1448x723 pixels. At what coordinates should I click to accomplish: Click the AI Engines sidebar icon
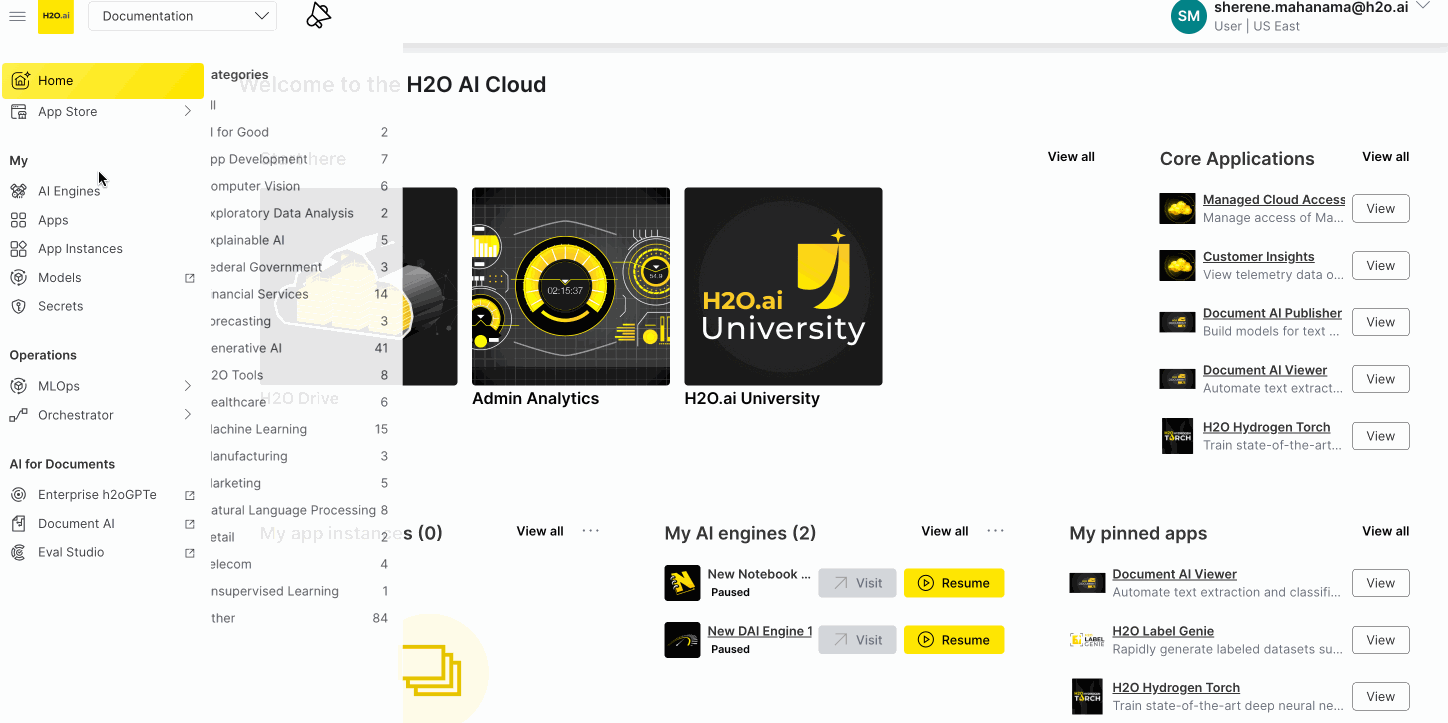click(19, 191)
